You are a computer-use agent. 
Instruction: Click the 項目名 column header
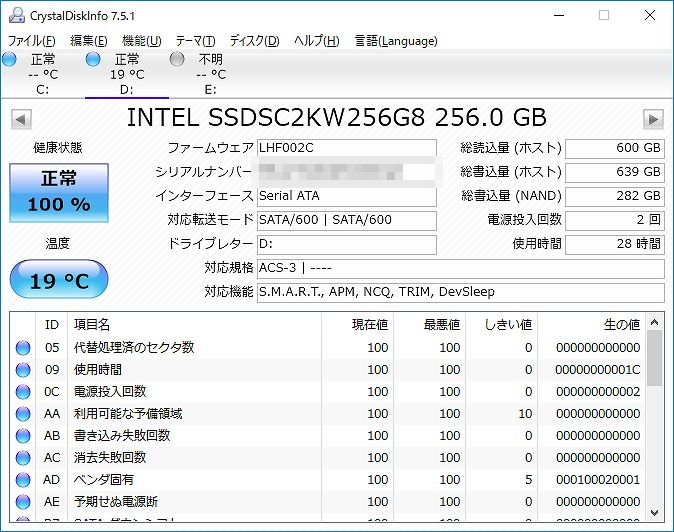(194, 325)
